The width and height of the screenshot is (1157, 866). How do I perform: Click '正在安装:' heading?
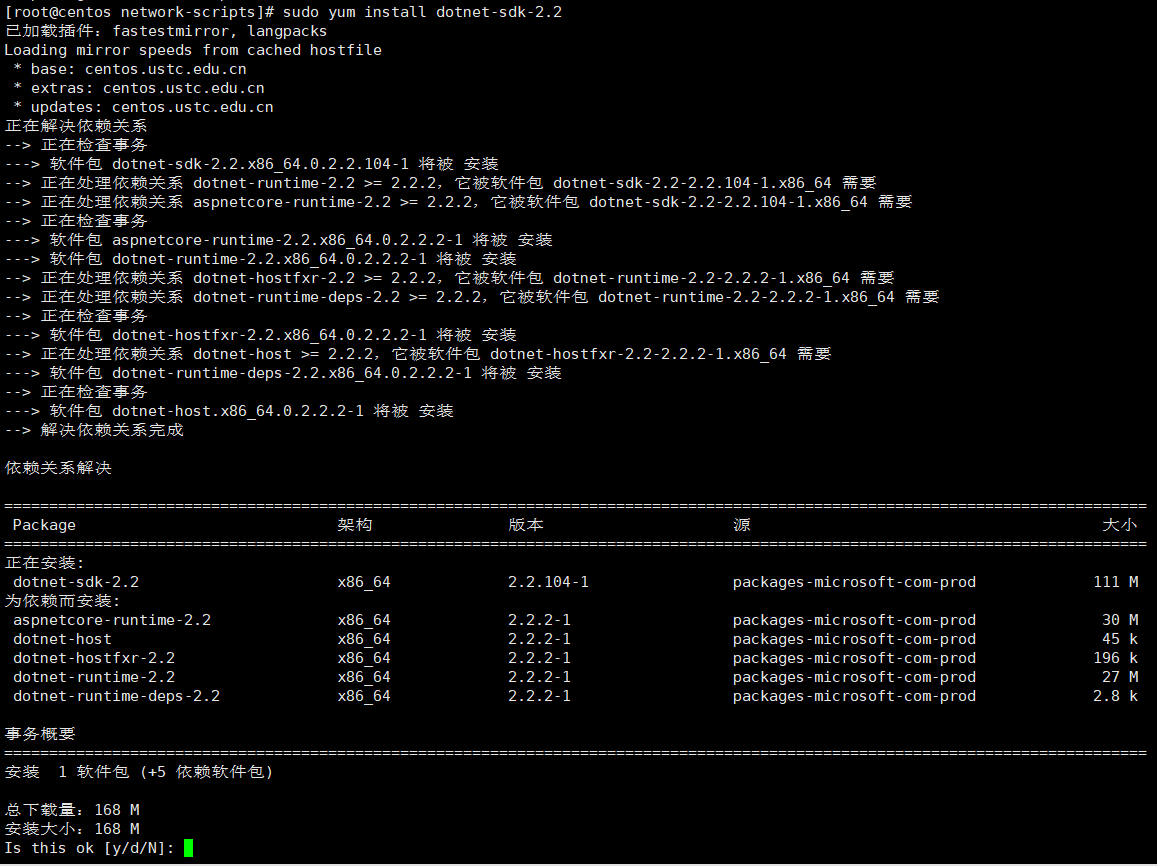[44, 563]
